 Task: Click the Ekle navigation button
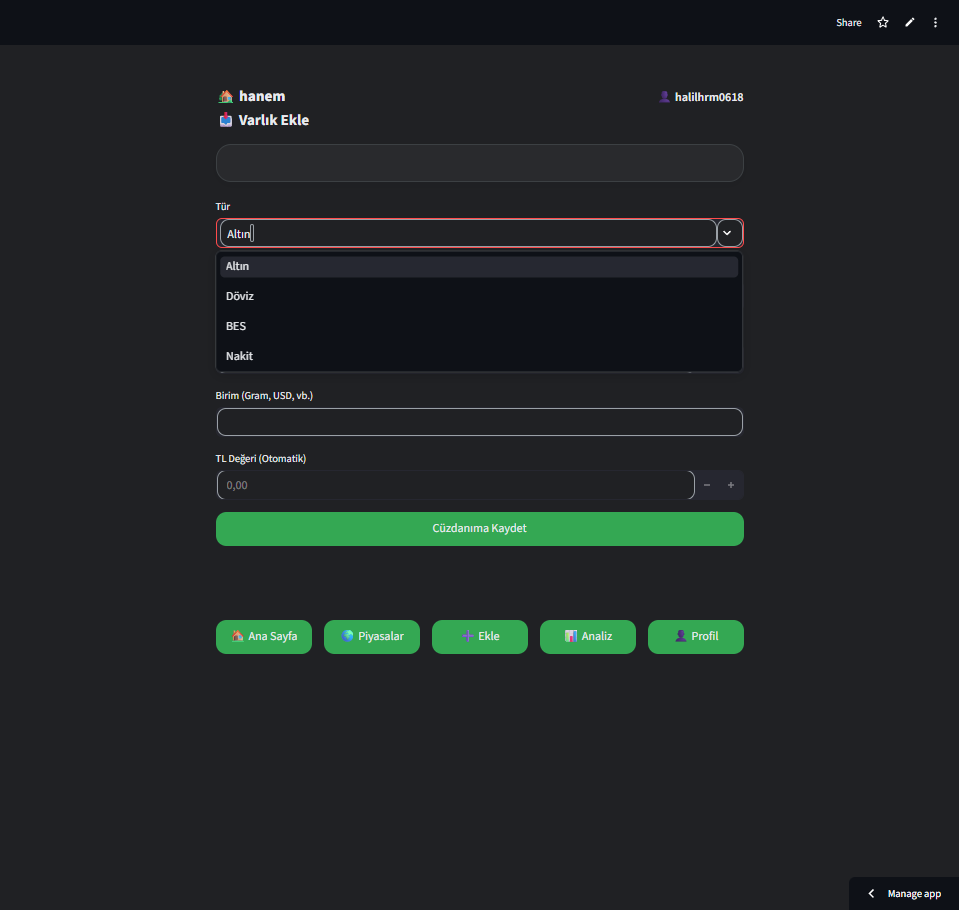[480, 637]
